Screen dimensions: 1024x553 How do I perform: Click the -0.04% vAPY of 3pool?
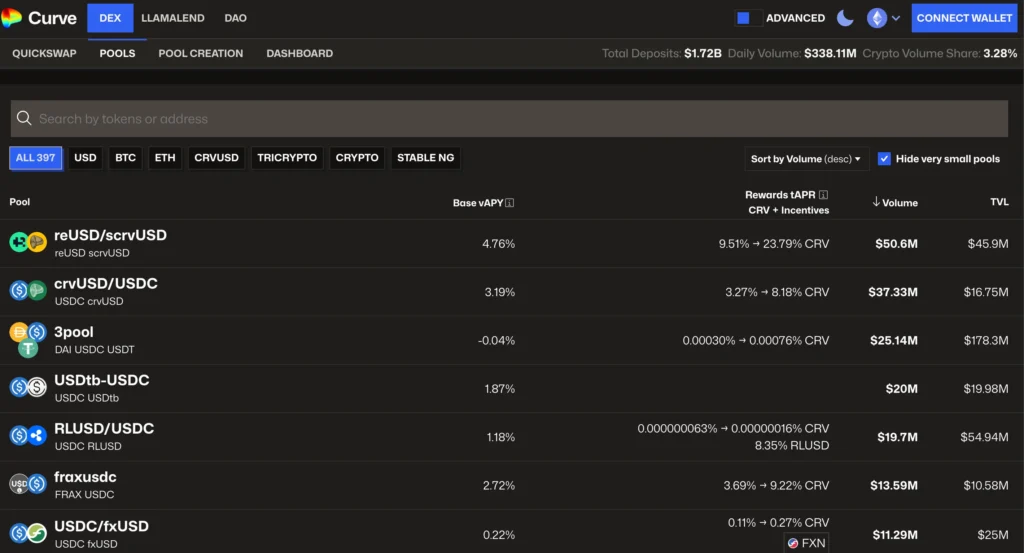[496, 340]
